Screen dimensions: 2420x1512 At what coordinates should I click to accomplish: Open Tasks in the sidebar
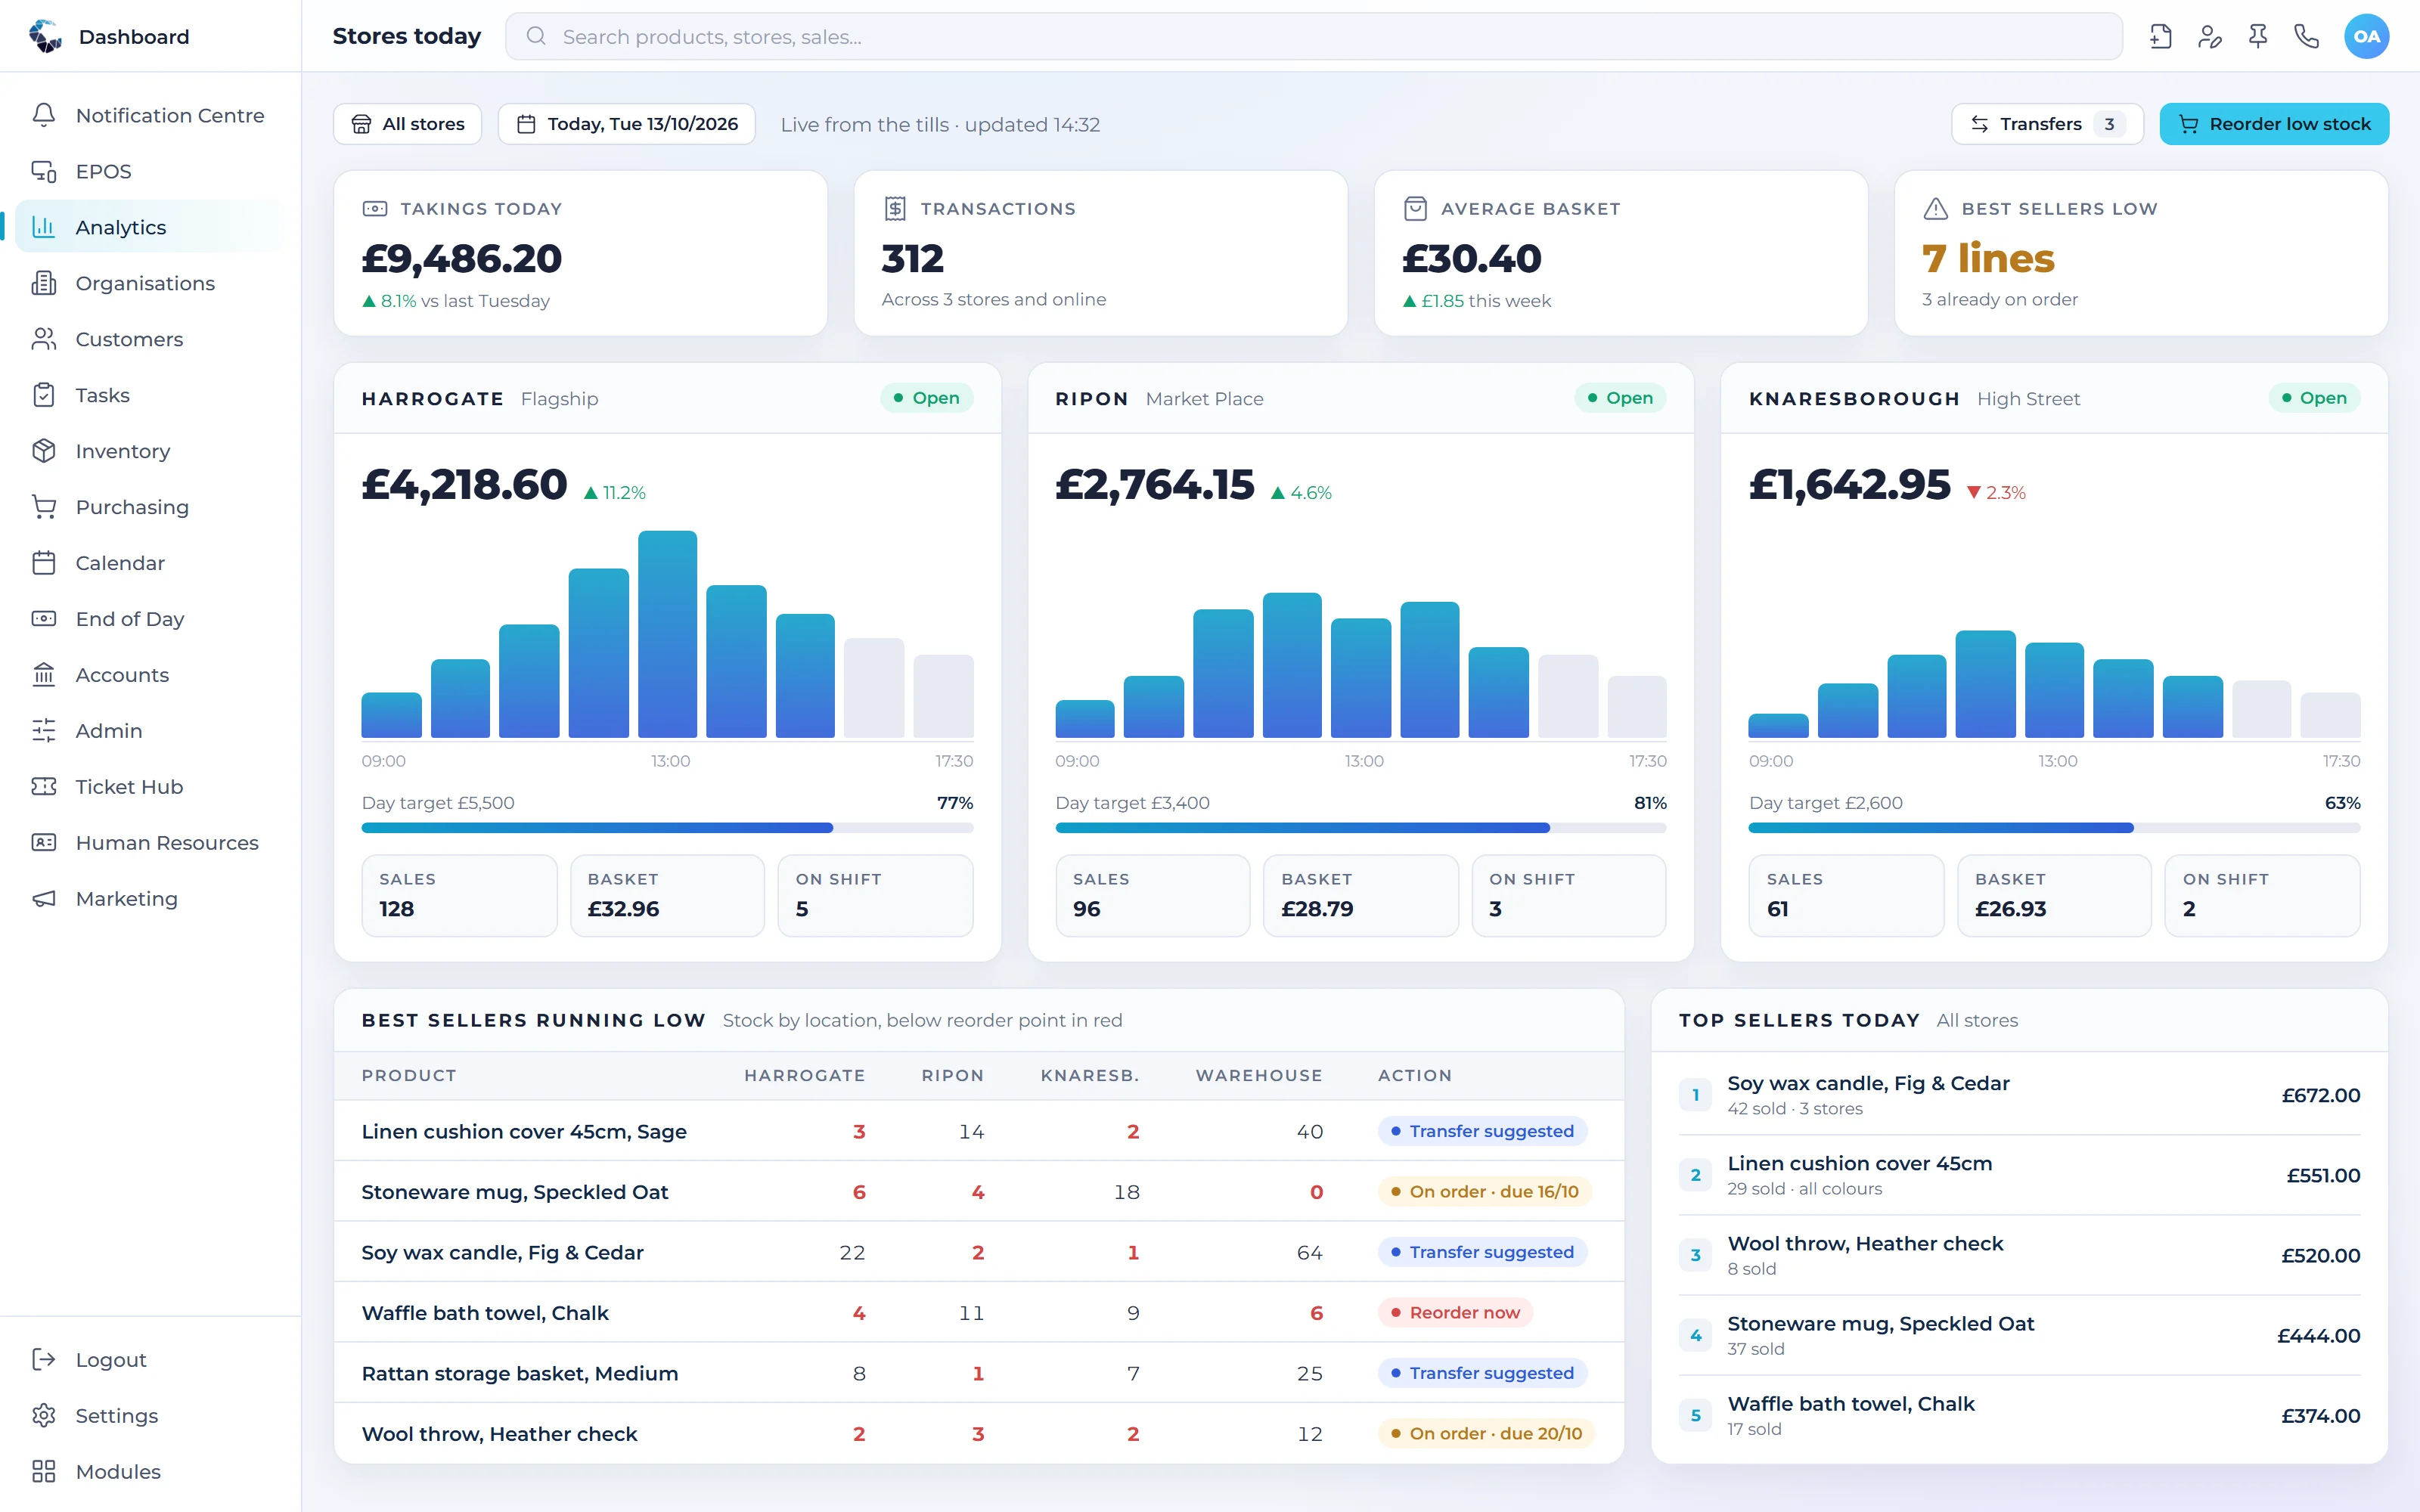[x=150, y=395]
